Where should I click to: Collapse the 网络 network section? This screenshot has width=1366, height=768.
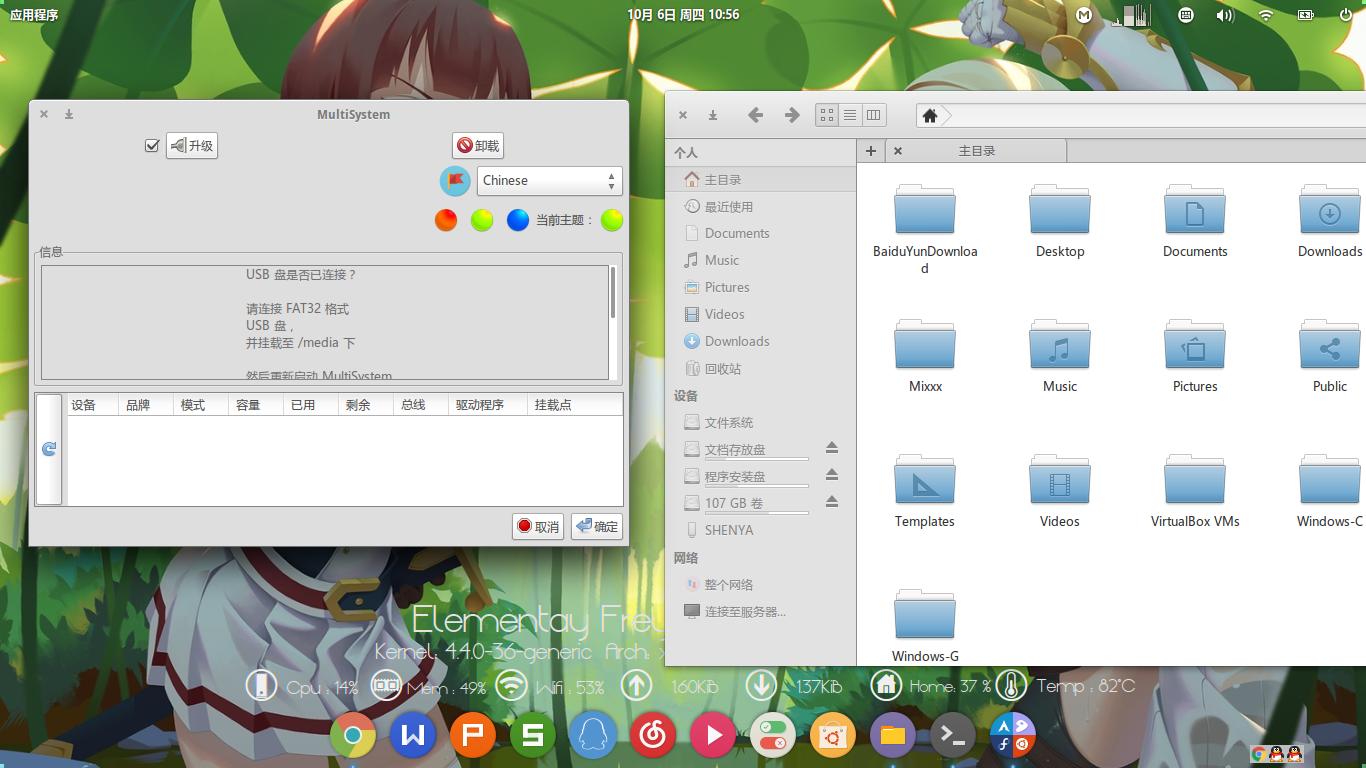click(686, 558)
